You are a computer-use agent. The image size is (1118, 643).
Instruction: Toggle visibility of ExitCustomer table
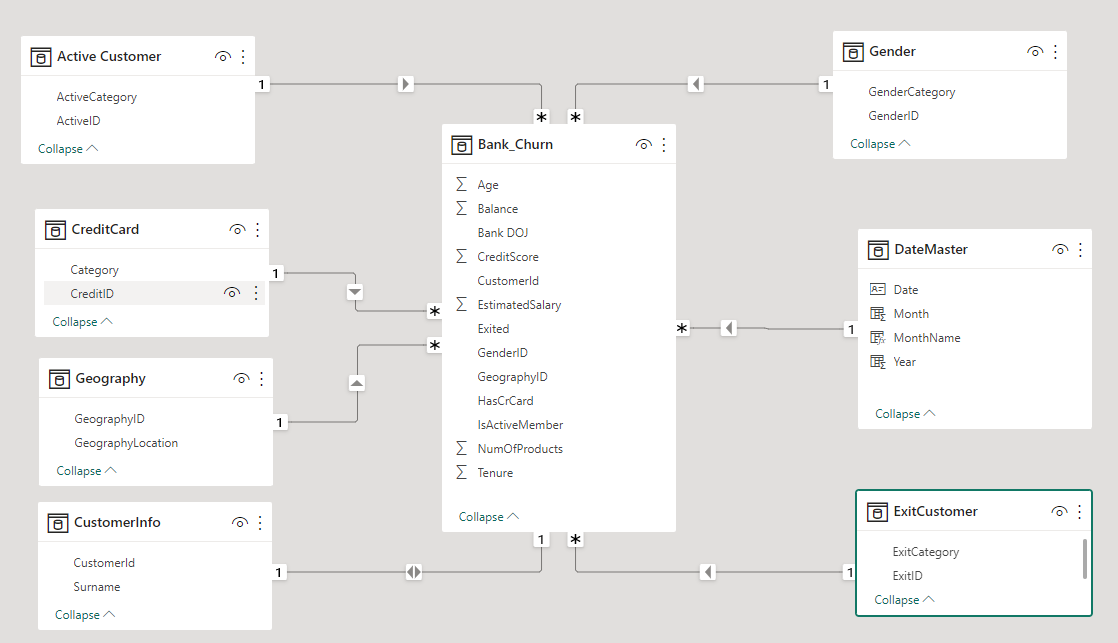1059,512
